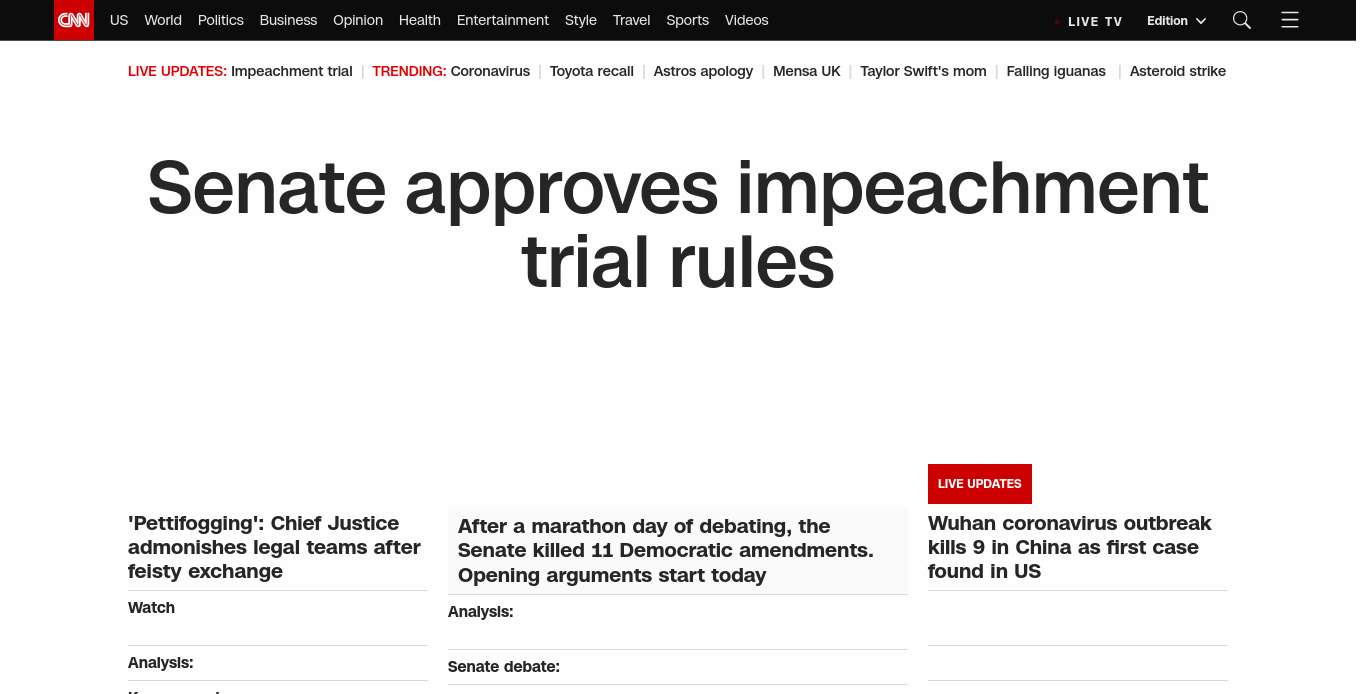Click the trending Coronavirus link
The image size is (1366, 694).
click(490, 71)
